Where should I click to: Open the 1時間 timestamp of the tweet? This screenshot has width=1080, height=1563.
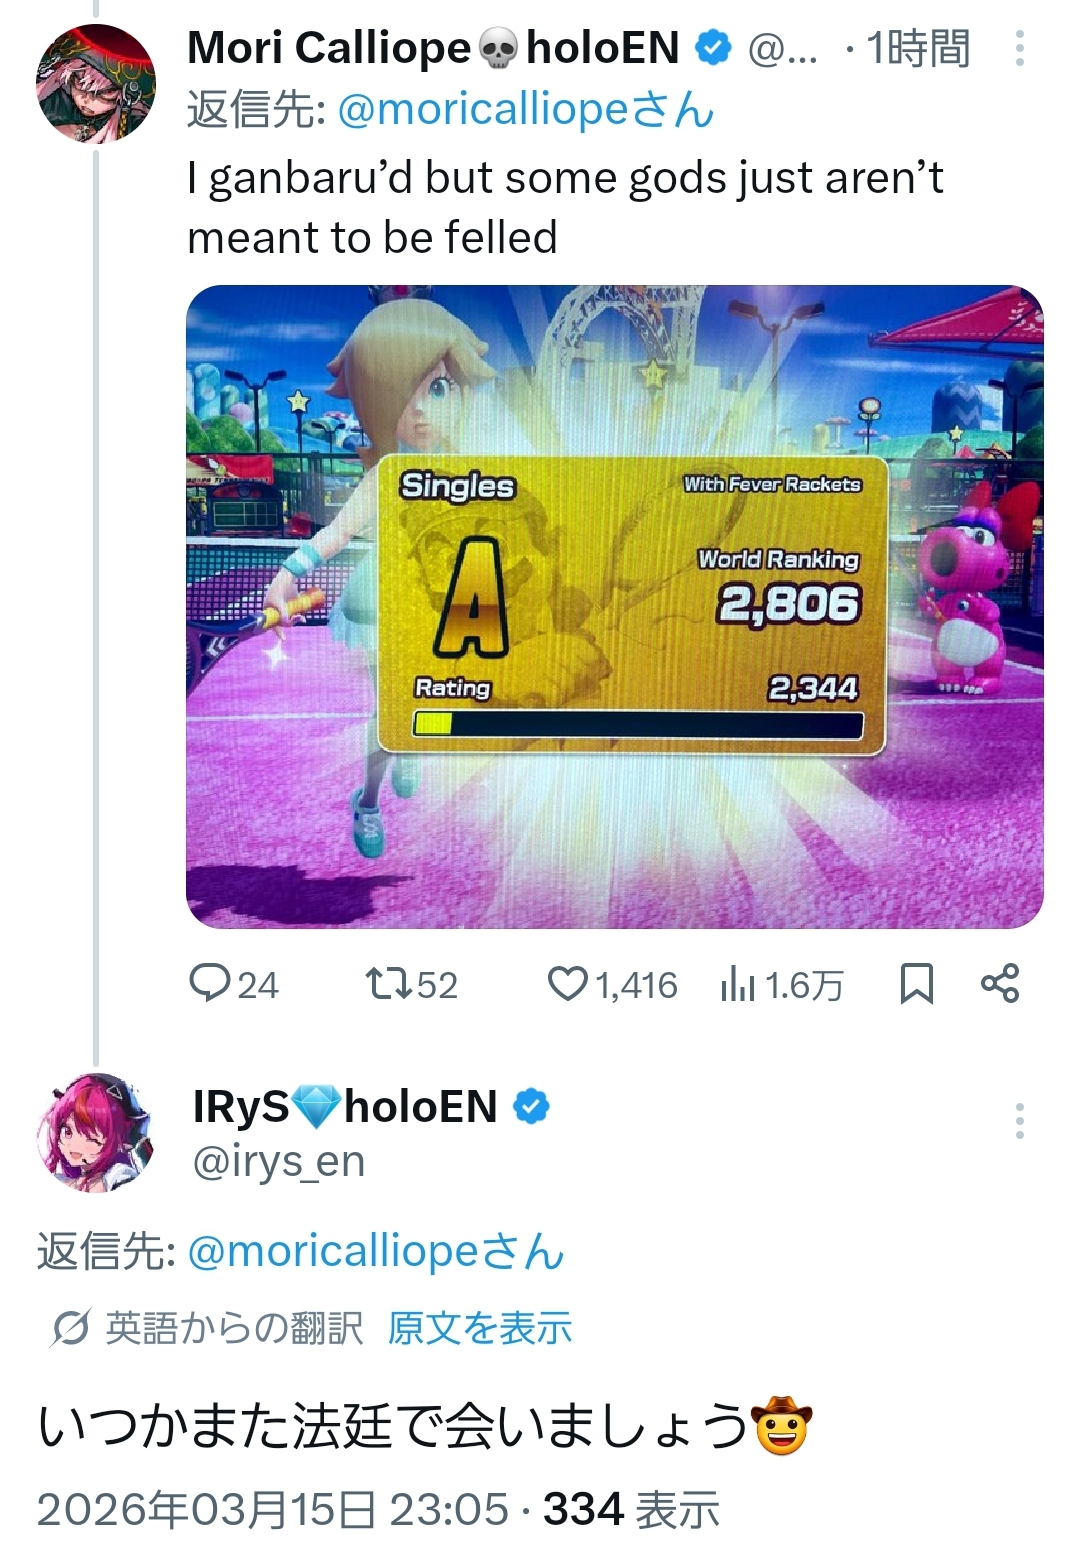(x=918, y=48)
